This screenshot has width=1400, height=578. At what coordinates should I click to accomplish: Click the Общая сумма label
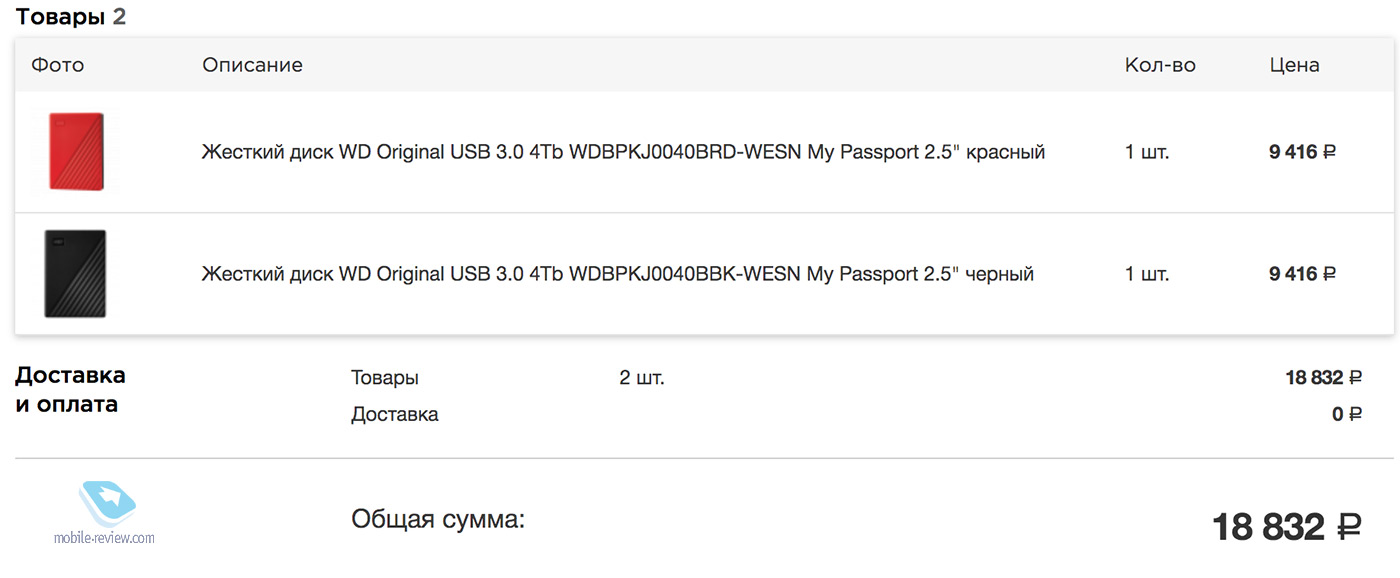[x=437, y=520]
